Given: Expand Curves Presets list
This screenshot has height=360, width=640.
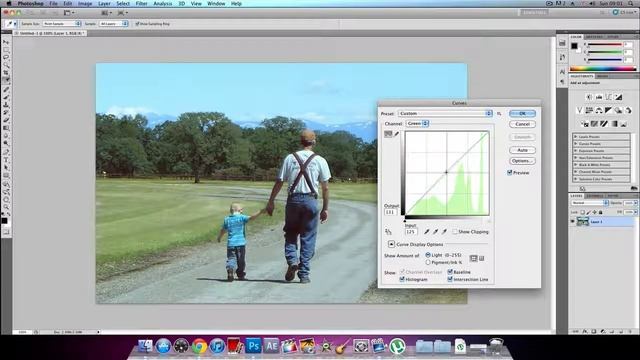Looking at the screenshot, I should pyautogui.click(x=576, y=144).
